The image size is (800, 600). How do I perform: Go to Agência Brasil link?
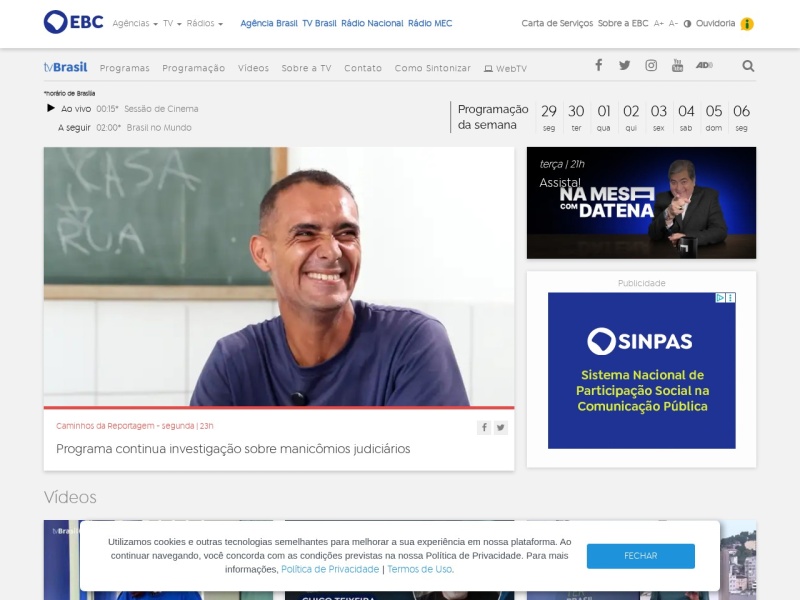[x=269, y=23]
